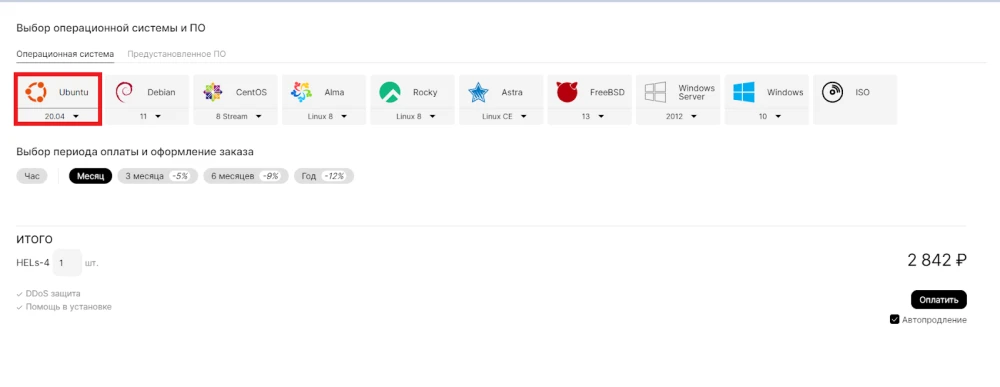Open the Windows Server 2012 version dropdown
Screen dimensions: 1000x387
(x=680, y=116)
